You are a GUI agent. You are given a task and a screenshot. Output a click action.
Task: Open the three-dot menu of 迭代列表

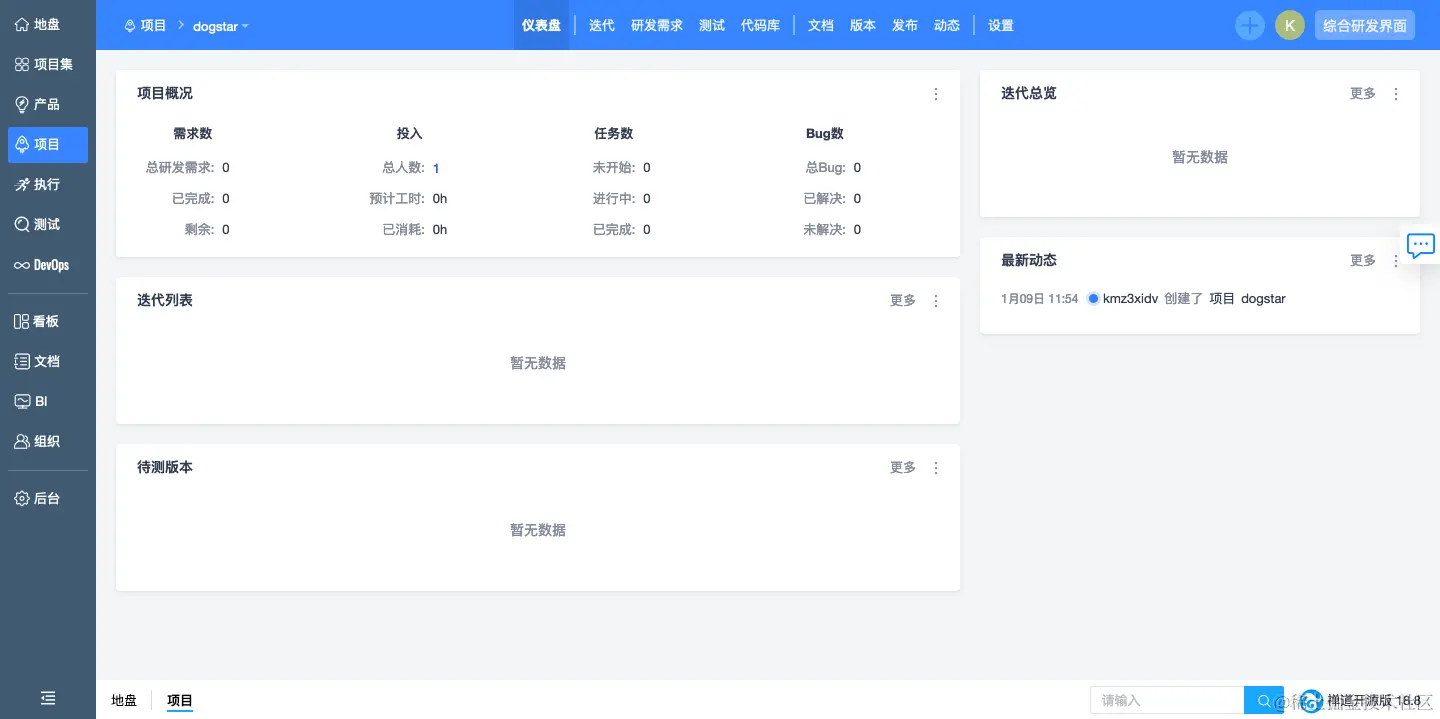click(936, 301)
